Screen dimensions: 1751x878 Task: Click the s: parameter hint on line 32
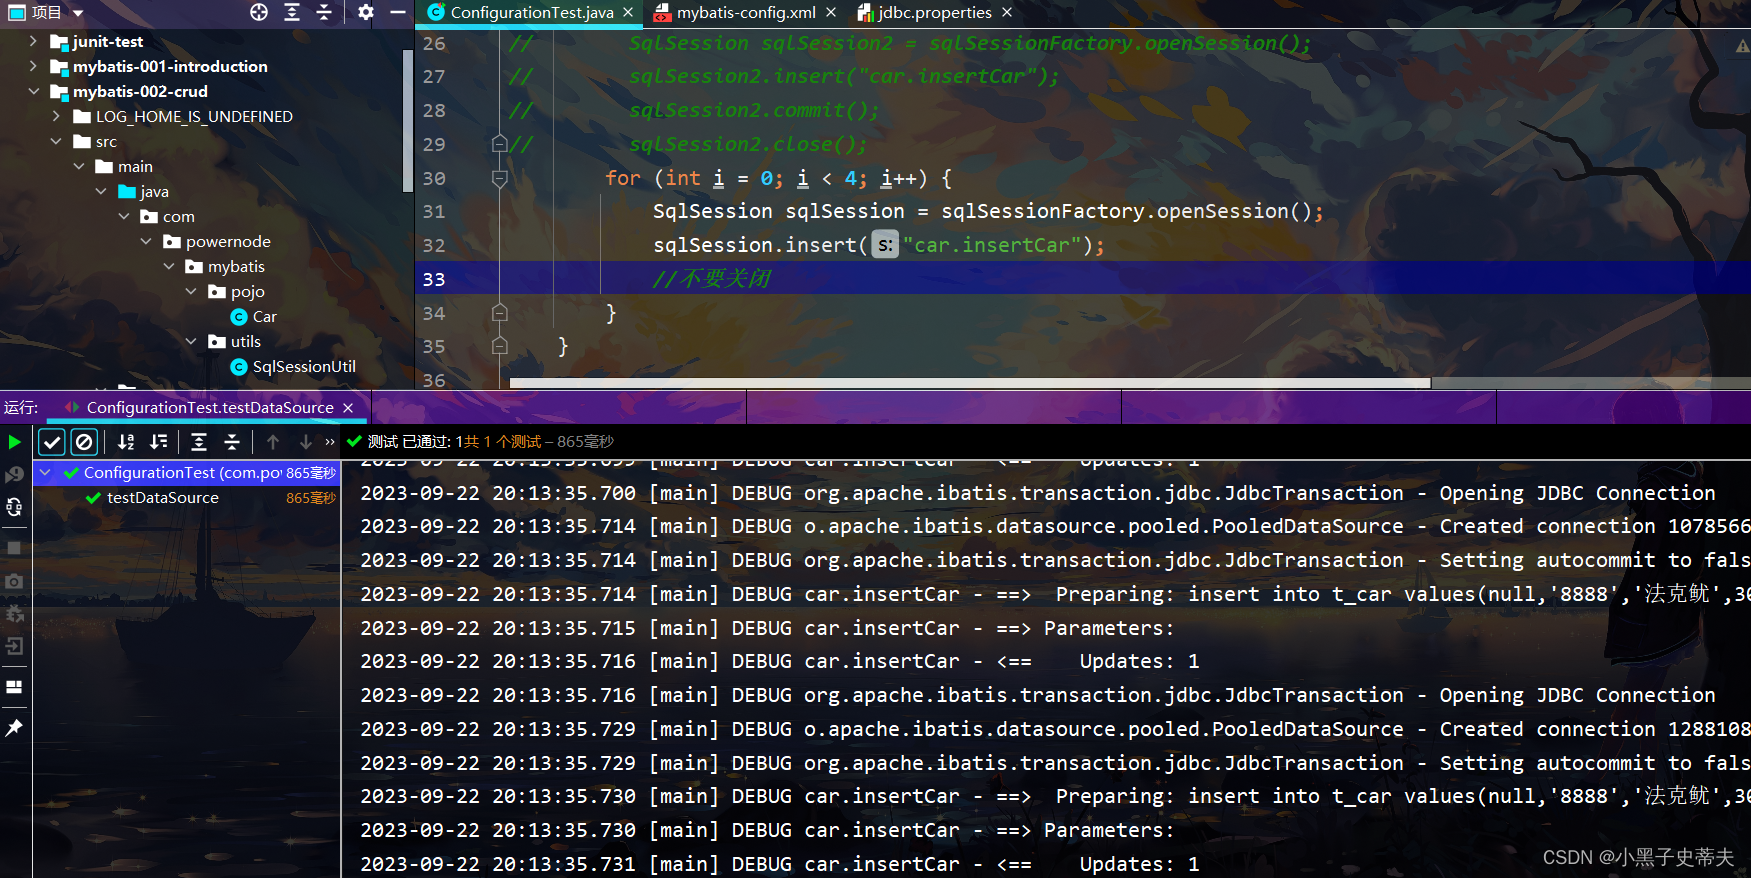click(885, 245)
